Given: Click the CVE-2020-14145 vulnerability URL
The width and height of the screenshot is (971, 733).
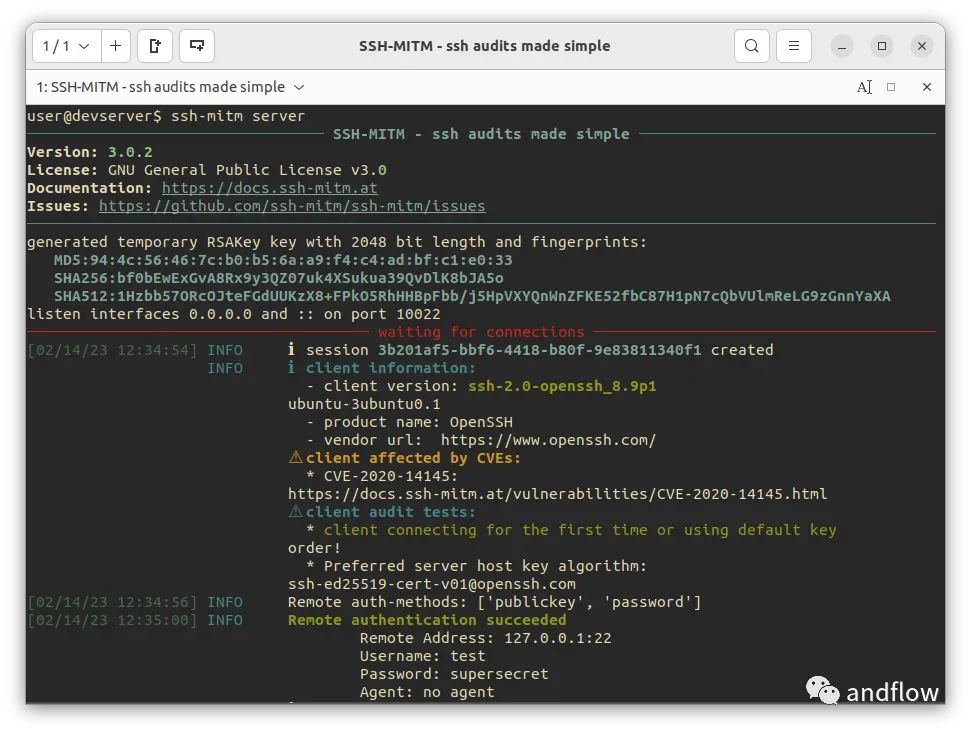Looking at the screenshot, I should 557,493.
